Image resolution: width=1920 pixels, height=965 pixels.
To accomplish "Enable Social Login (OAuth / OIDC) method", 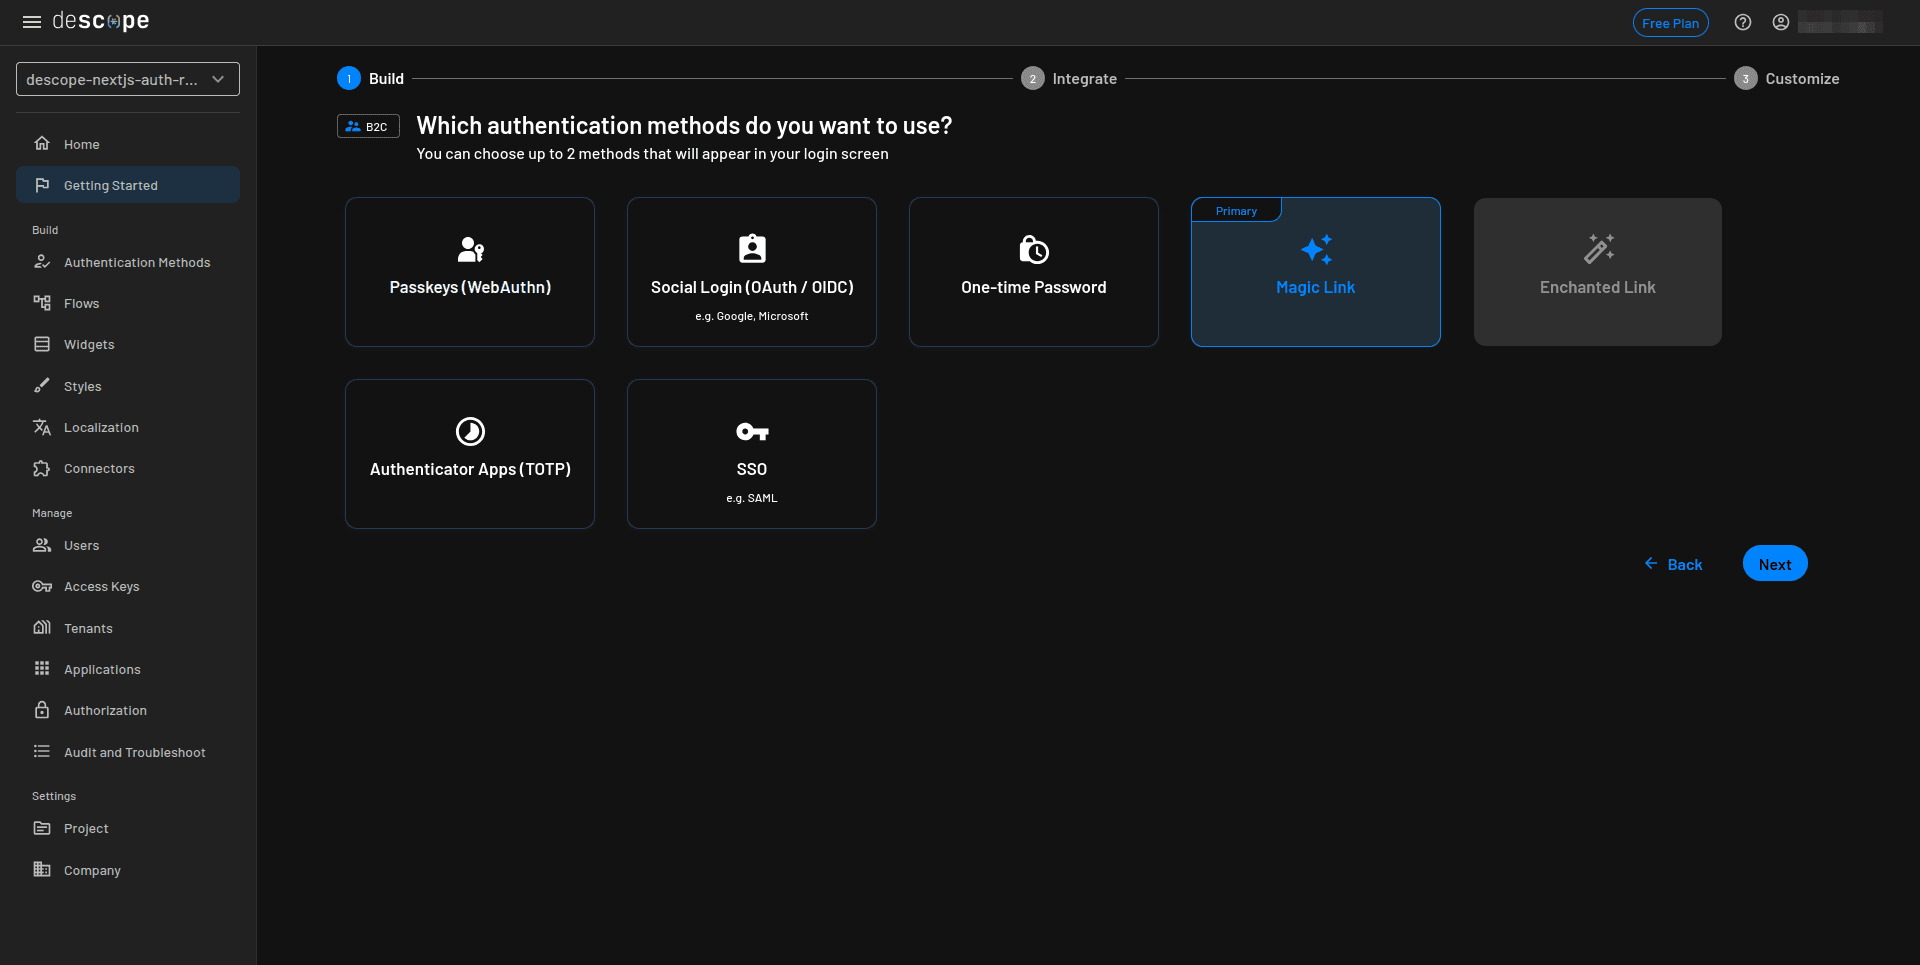I will (751, 271).
